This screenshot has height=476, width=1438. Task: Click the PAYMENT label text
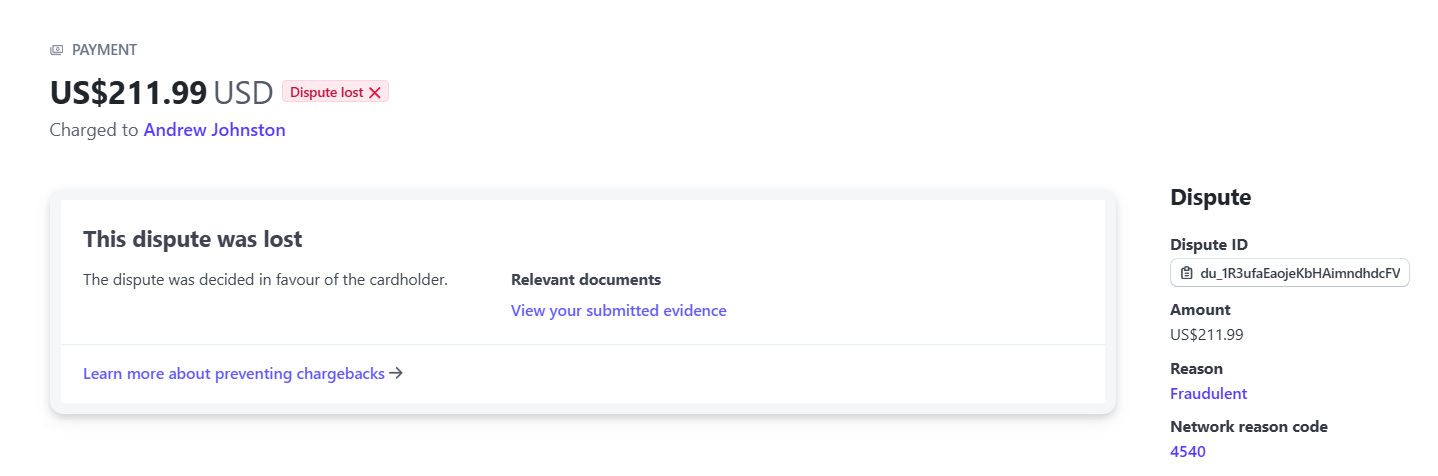[104, 50]
